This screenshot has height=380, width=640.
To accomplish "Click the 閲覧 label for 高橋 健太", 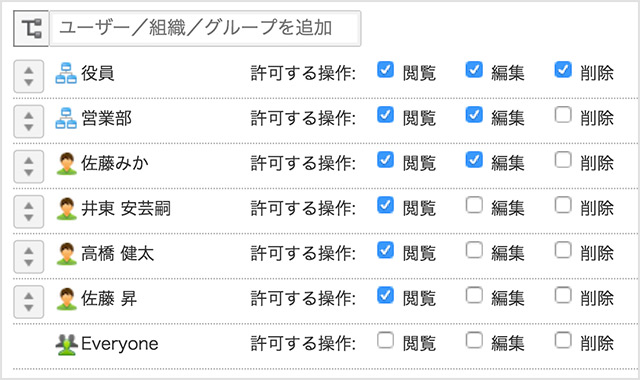I will point(419,254).
